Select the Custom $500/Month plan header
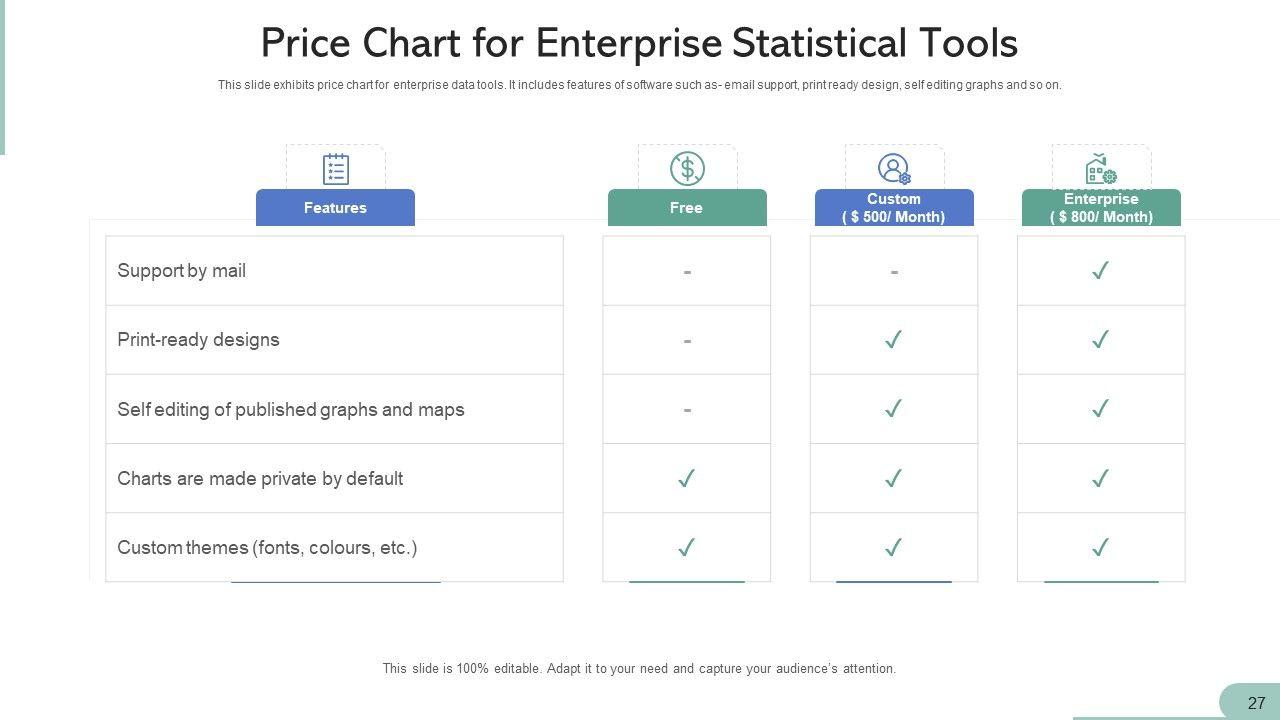 [894, 208]
